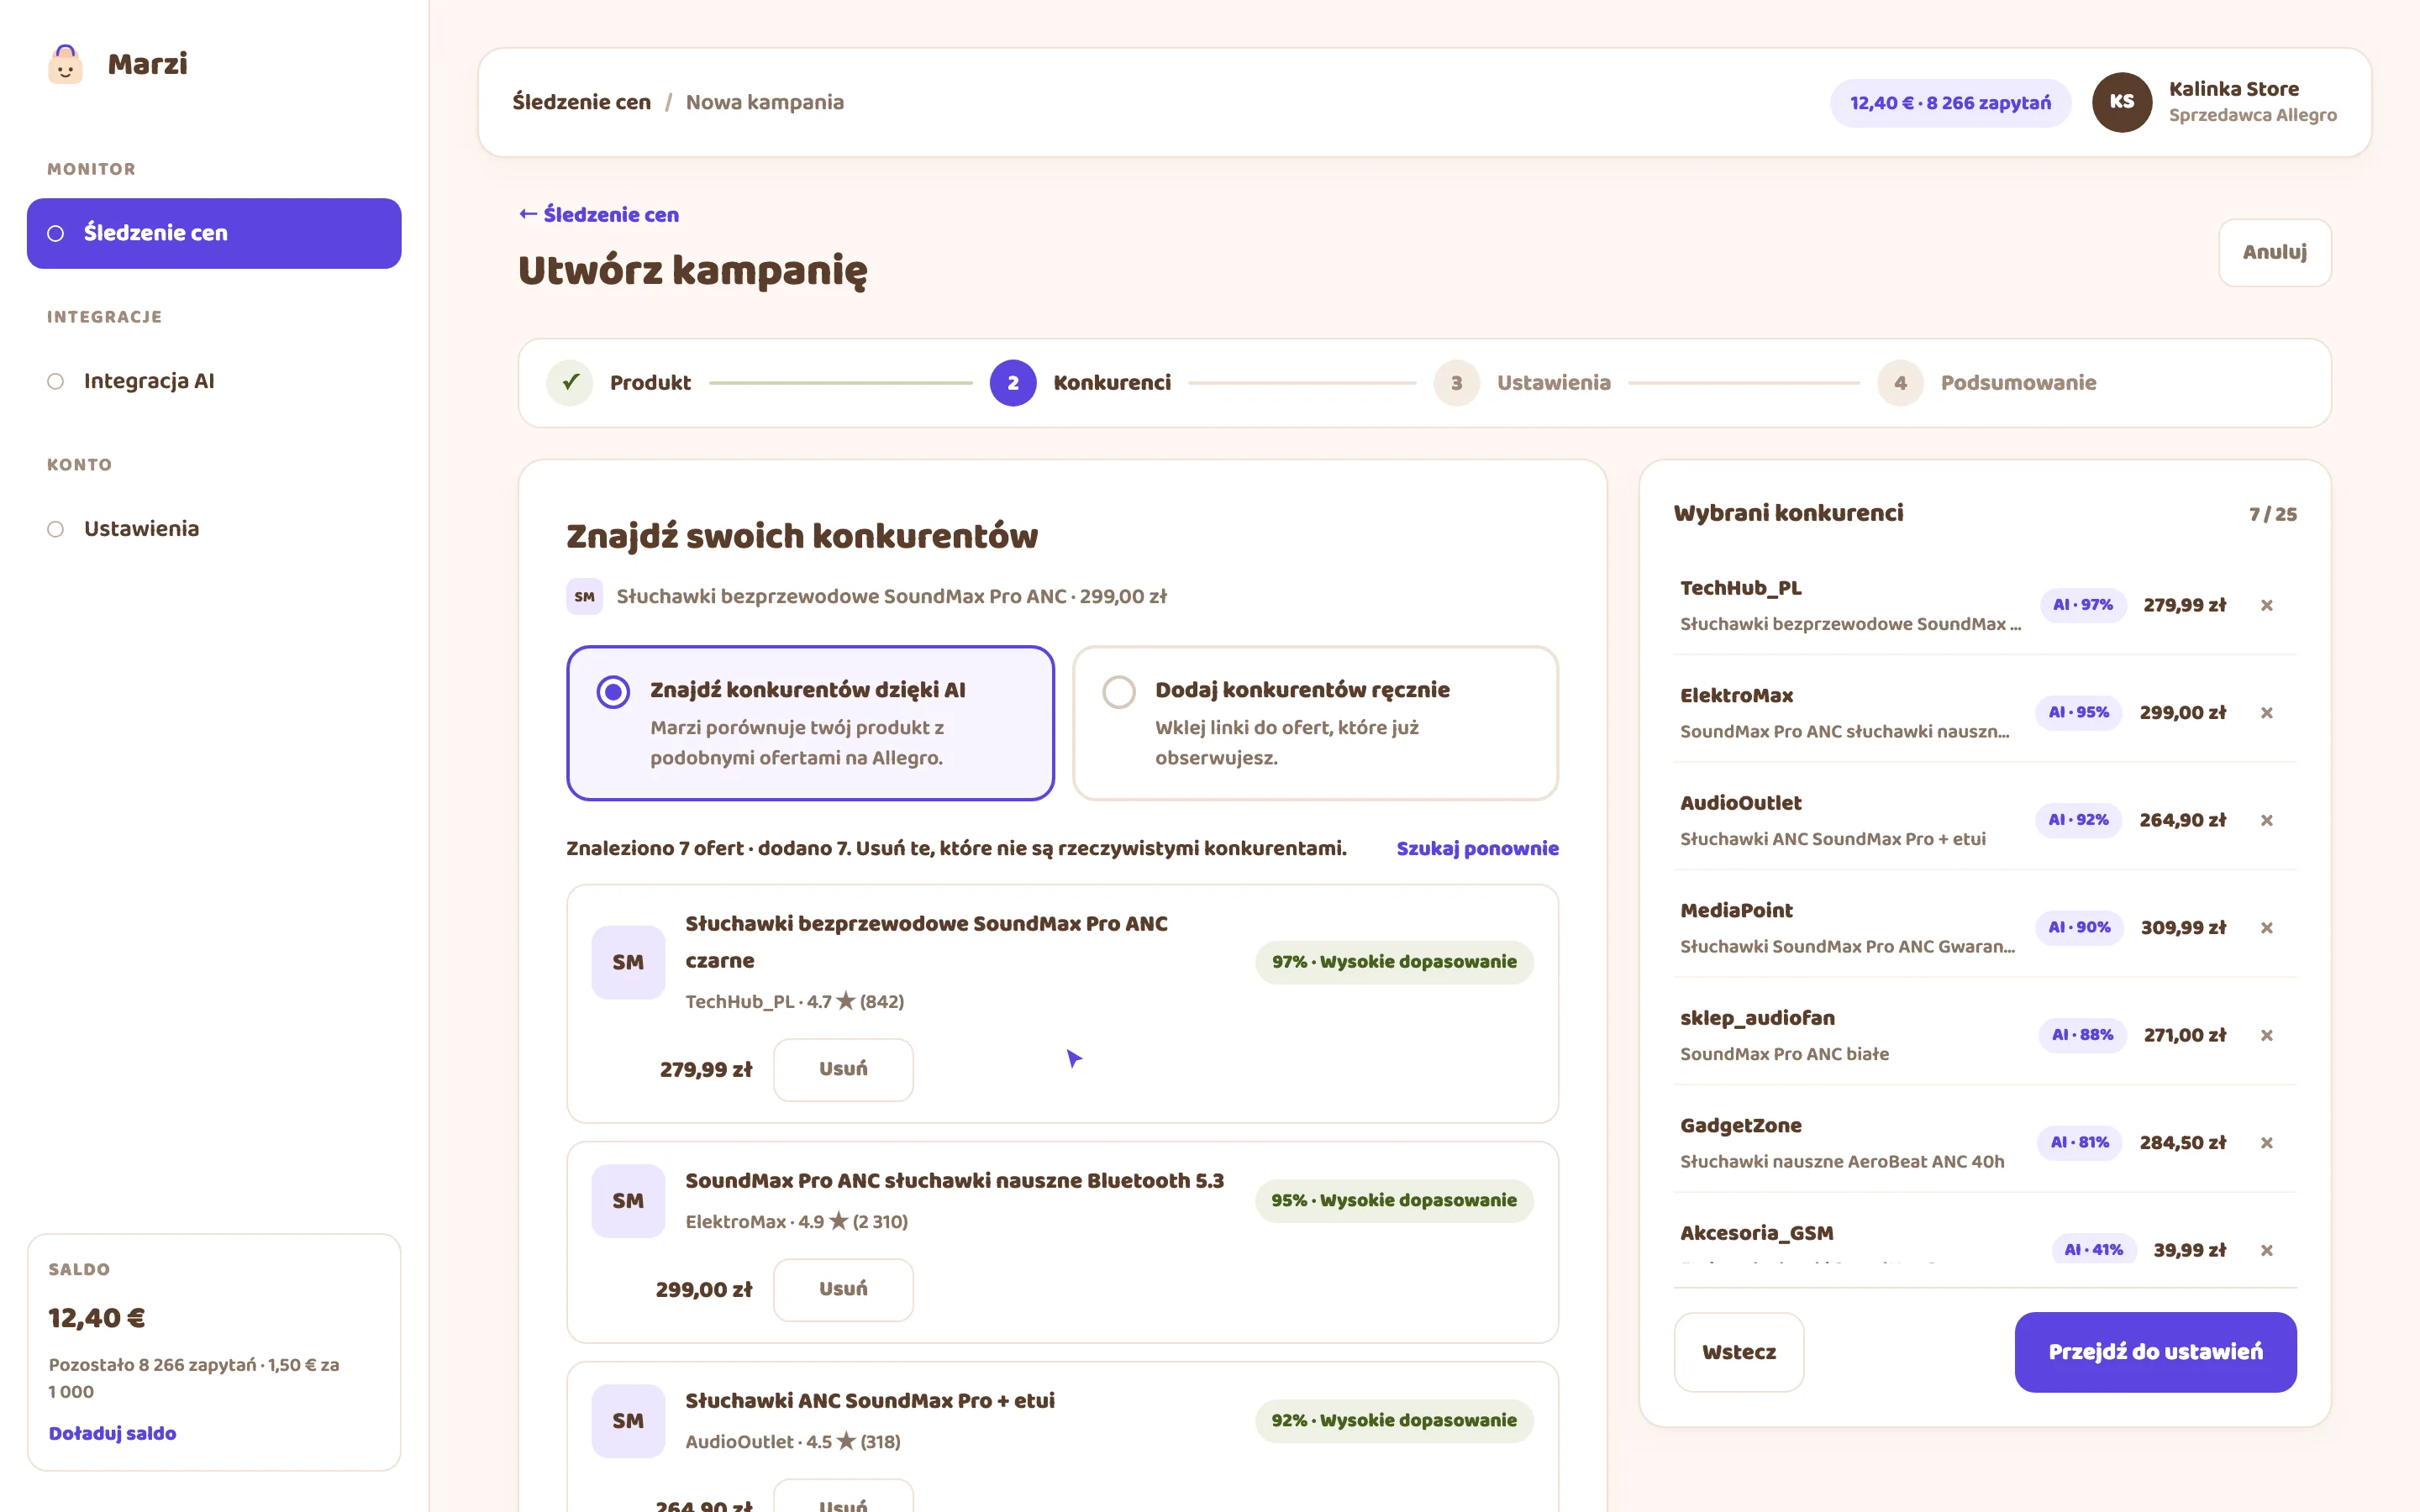Click the '309,99 zł' price of MediaPoint

point(2183,928)
